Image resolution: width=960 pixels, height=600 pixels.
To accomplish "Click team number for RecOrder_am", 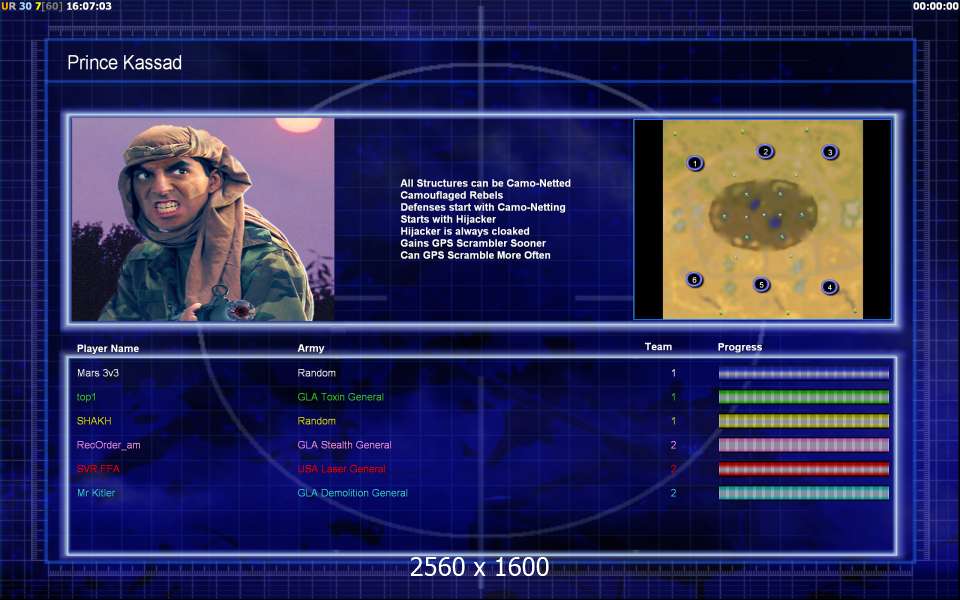I will click(x=673, y=445).
